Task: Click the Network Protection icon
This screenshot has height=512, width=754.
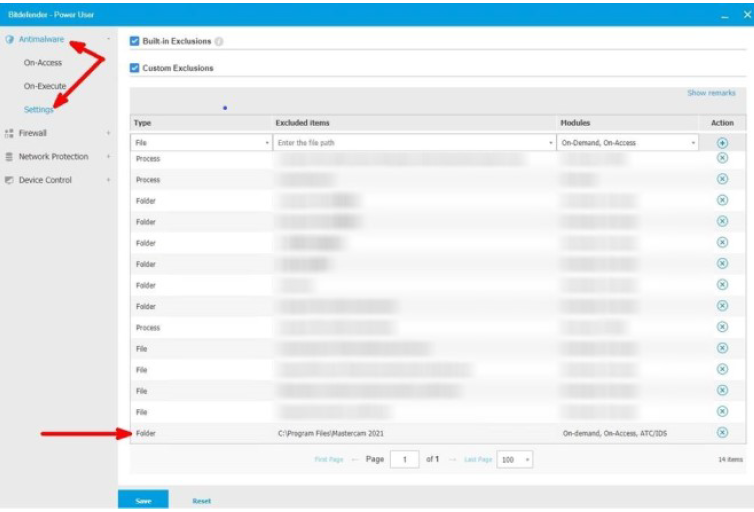Action: pyautogui.click(x=9, y=157)
